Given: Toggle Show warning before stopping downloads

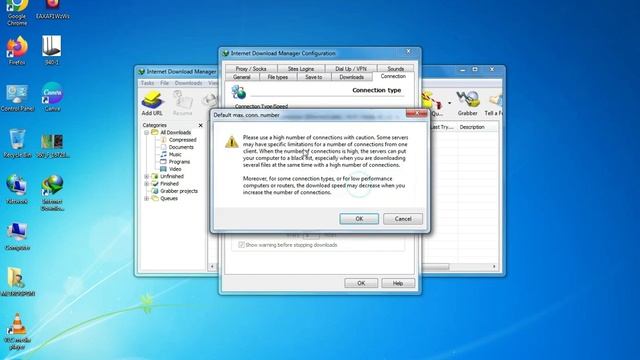Looking at the screenshot, I should pos(241,245).
